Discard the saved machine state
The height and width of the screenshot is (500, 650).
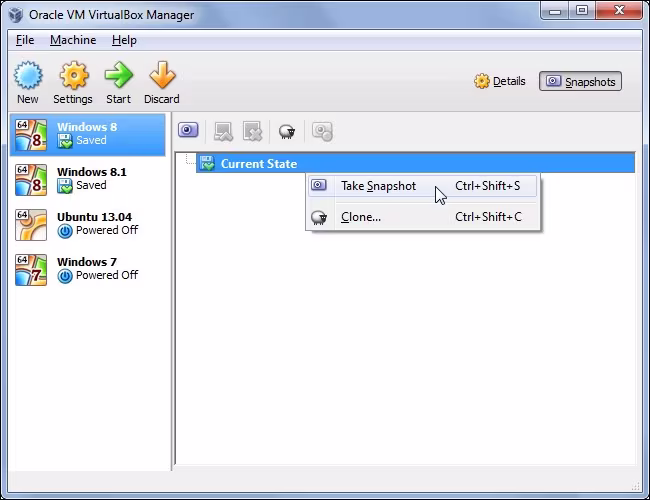(x=162, y=82)
